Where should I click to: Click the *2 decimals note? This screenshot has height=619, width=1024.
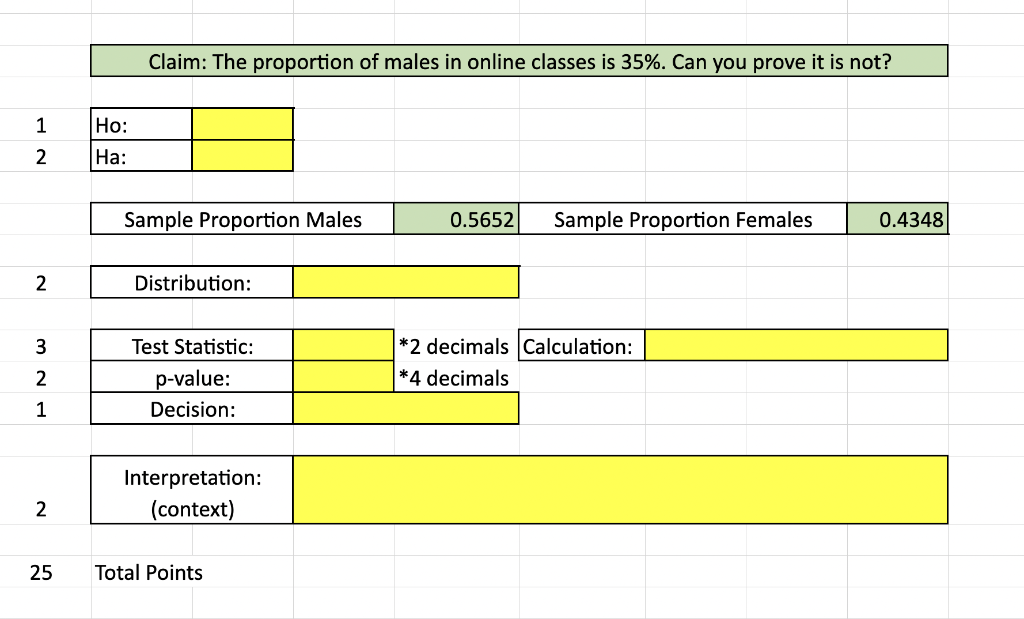point(454,346)
